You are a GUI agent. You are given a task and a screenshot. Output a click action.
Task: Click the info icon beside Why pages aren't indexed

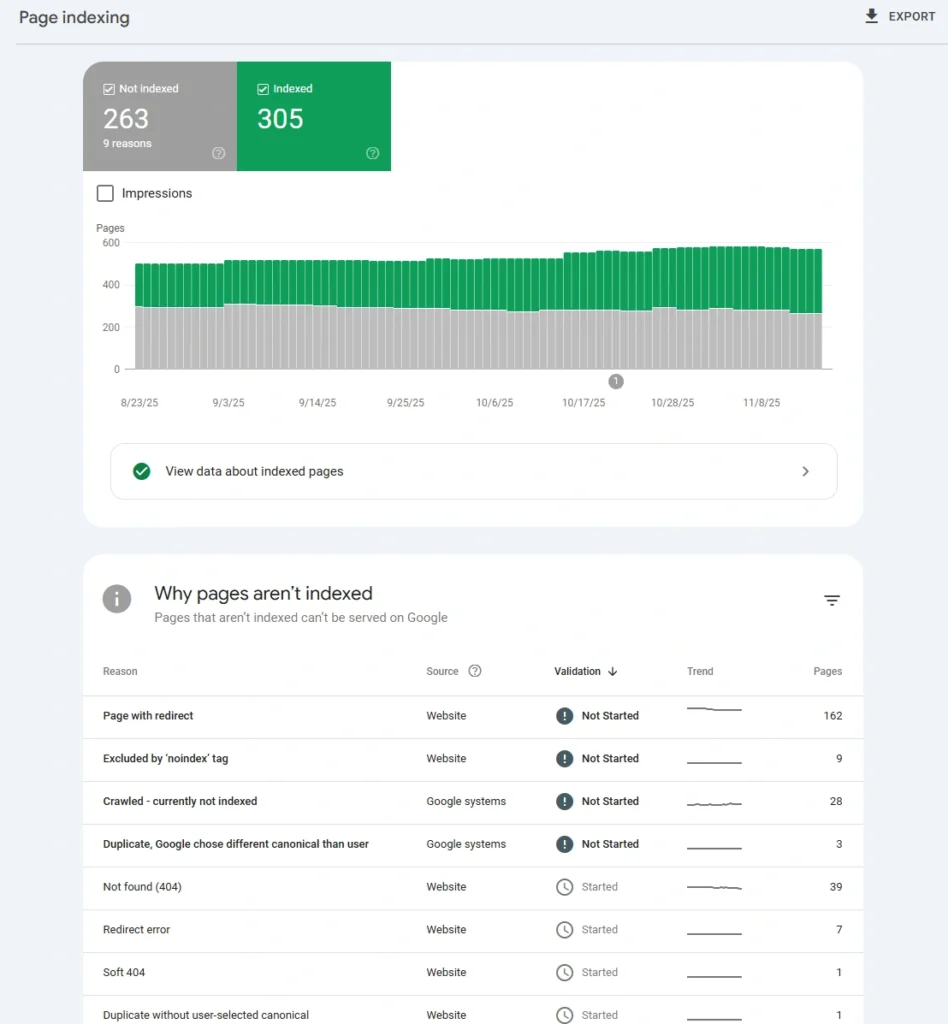pos(117,598)
